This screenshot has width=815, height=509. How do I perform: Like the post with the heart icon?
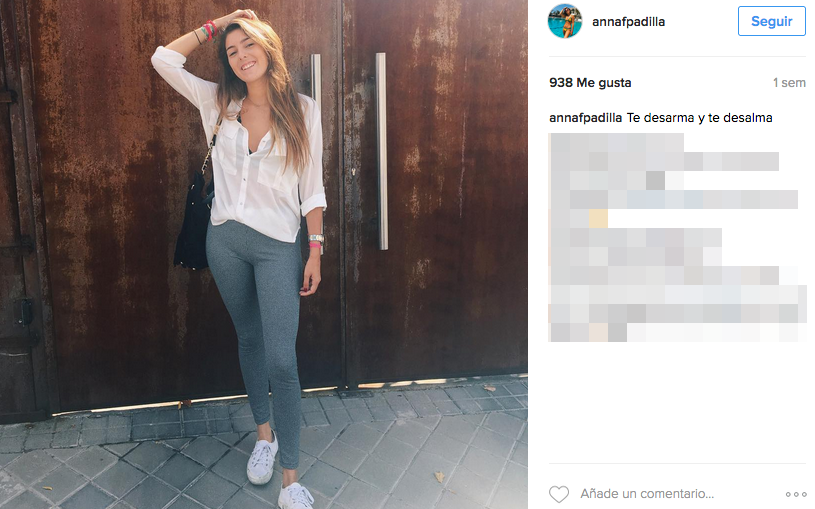(x=559, y=494)
